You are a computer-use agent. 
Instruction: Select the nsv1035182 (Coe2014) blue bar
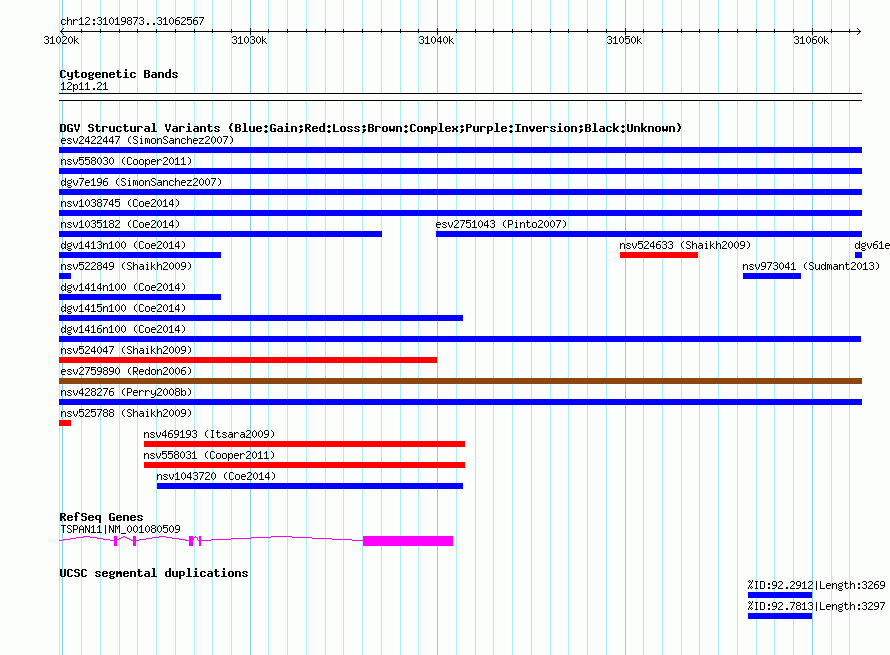tap(220, 234)
